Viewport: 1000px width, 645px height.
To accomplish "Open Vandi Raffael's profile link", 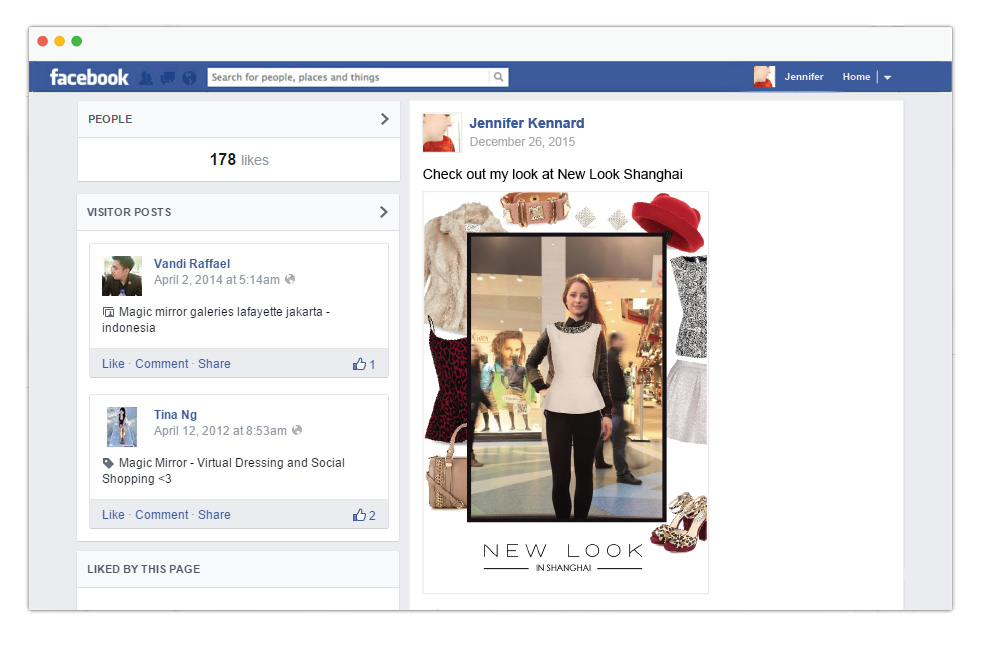I will [x=192, y=263].
